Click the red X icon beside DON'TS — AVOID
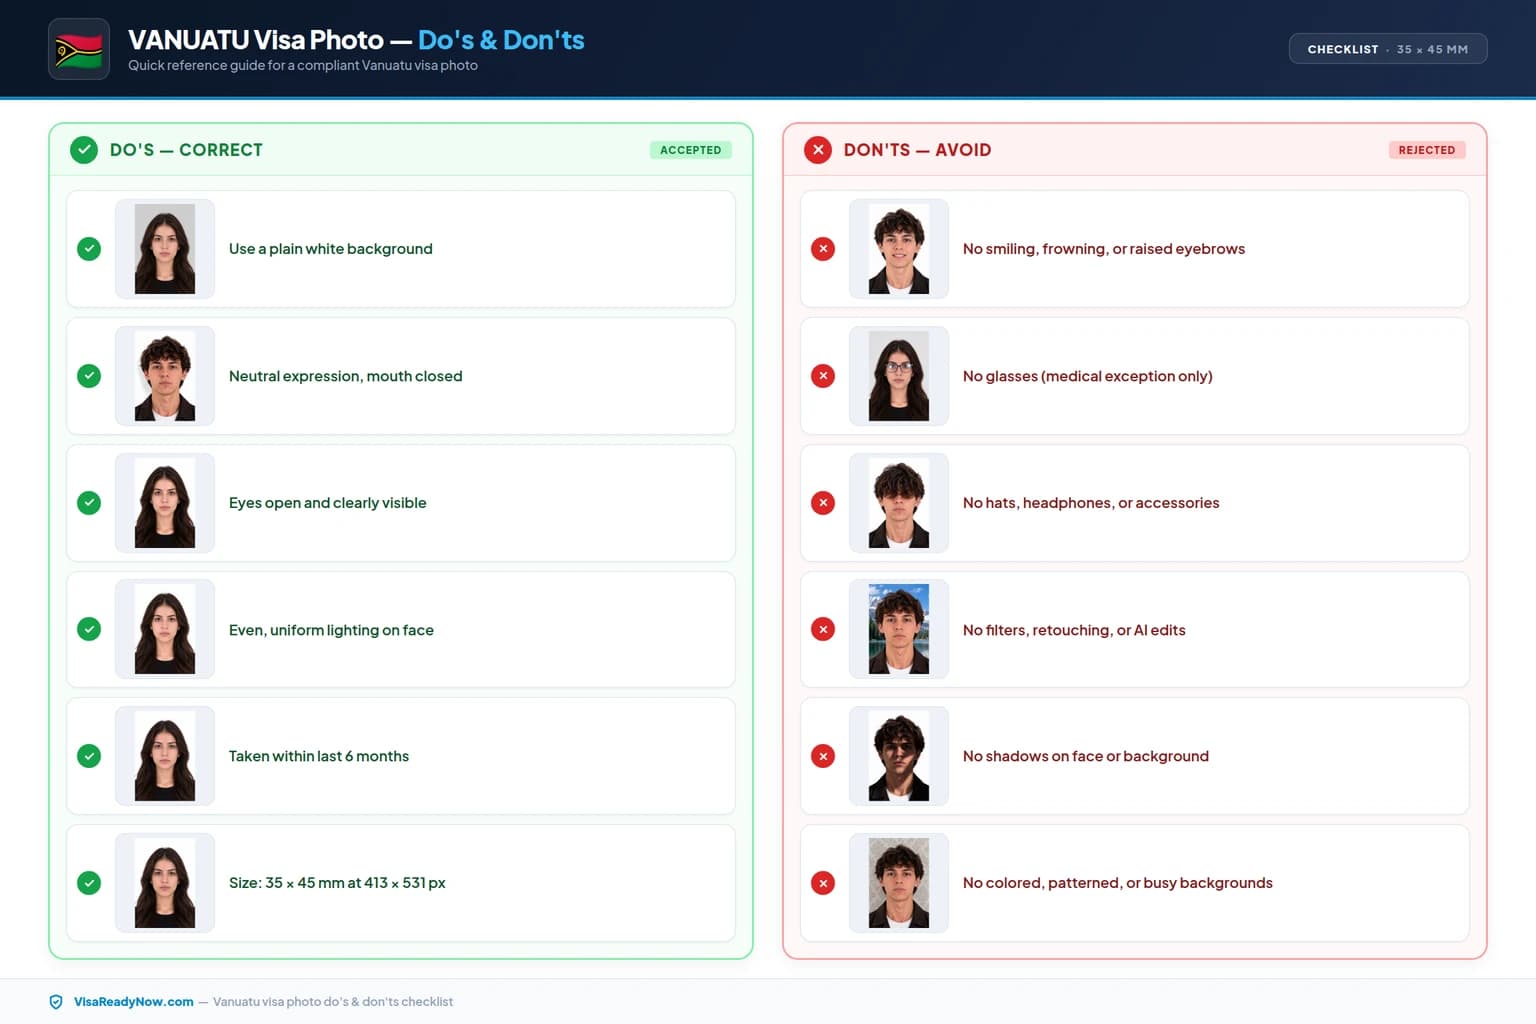This screenshot has width=1536, height=1024. [818, 150]
